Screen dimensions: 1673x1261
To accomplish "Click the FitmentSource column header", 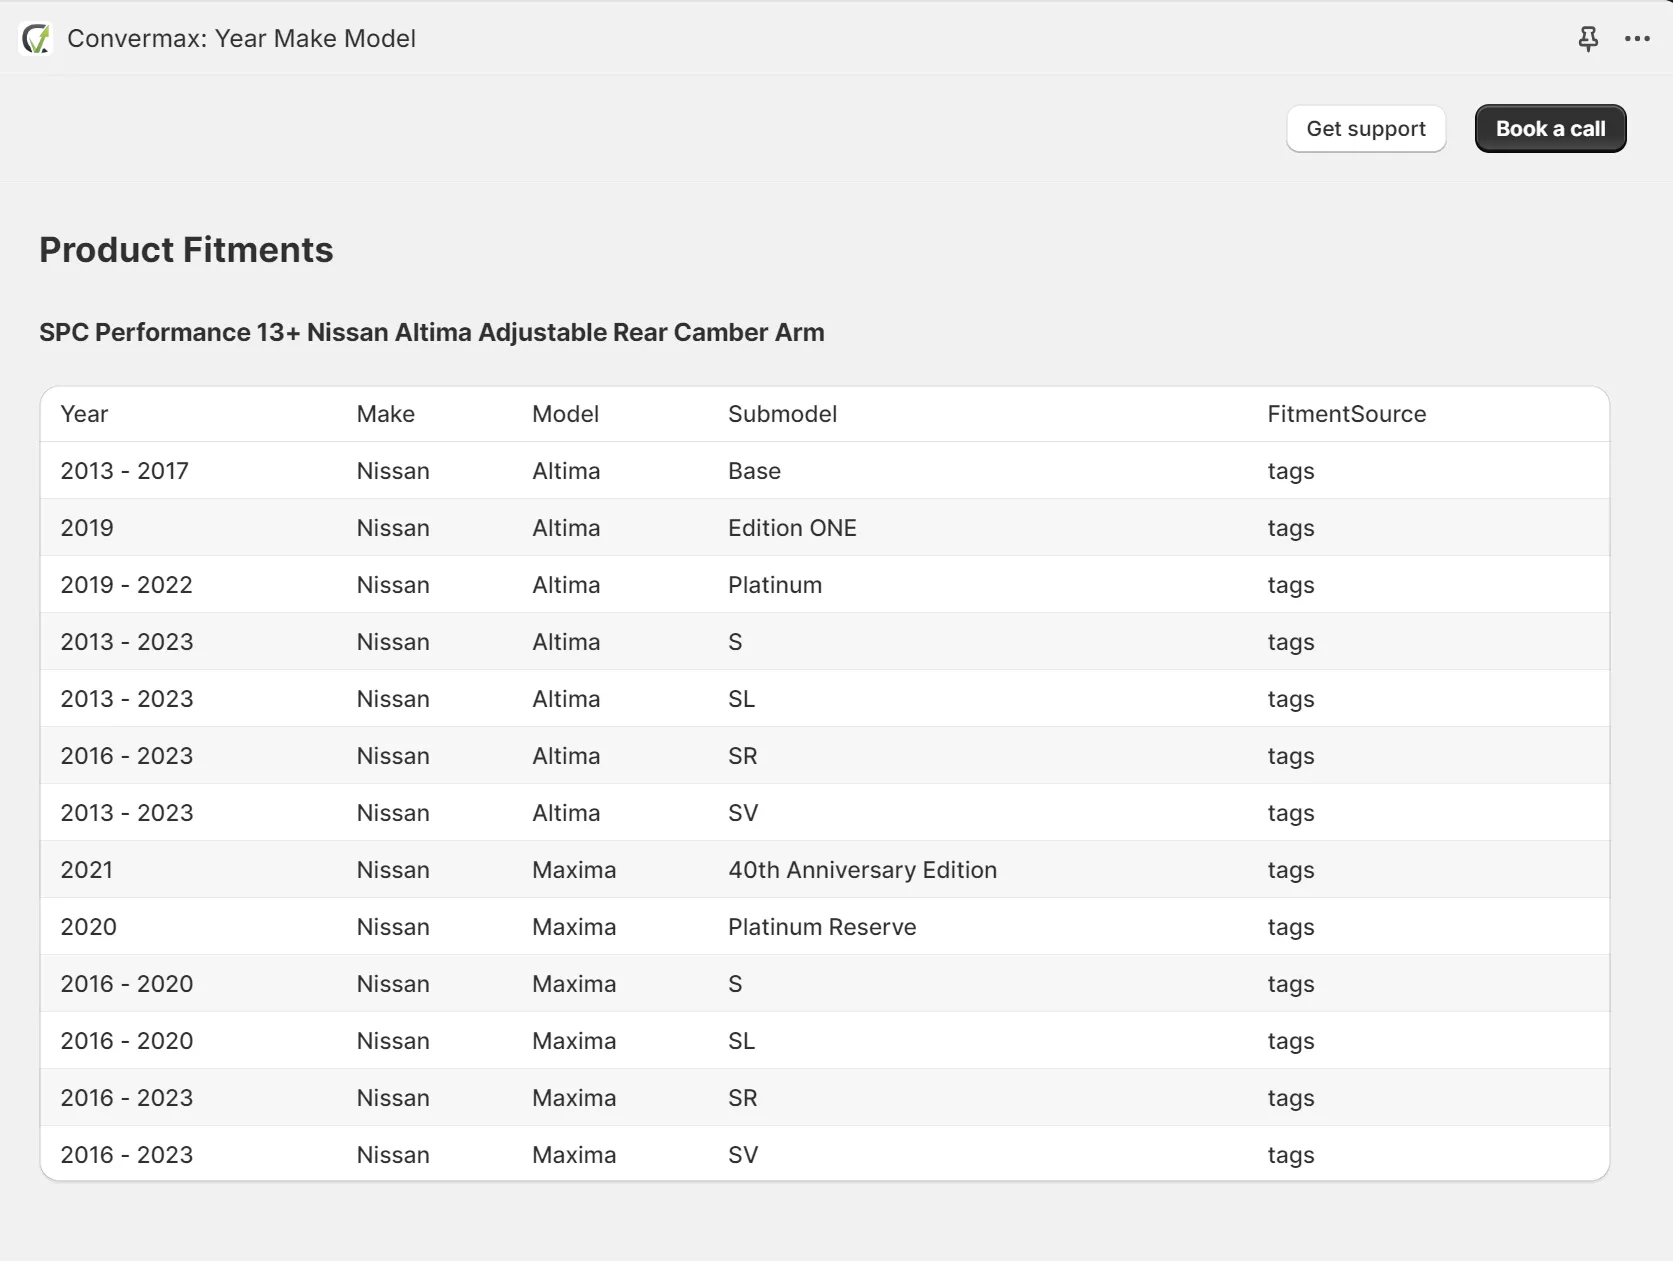I will pos(1346,414).
